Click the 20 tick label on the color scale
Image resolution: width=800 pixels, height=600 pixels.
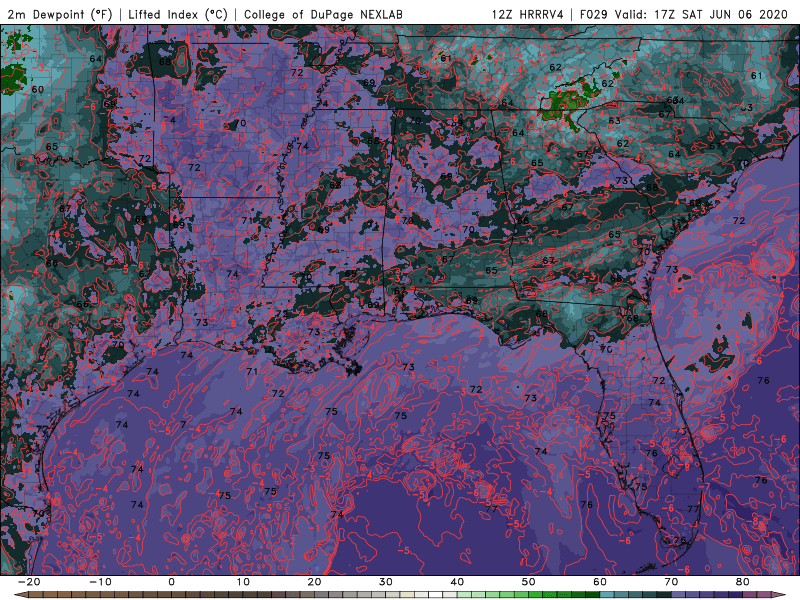pyautogui.click(x=314, y=582)
